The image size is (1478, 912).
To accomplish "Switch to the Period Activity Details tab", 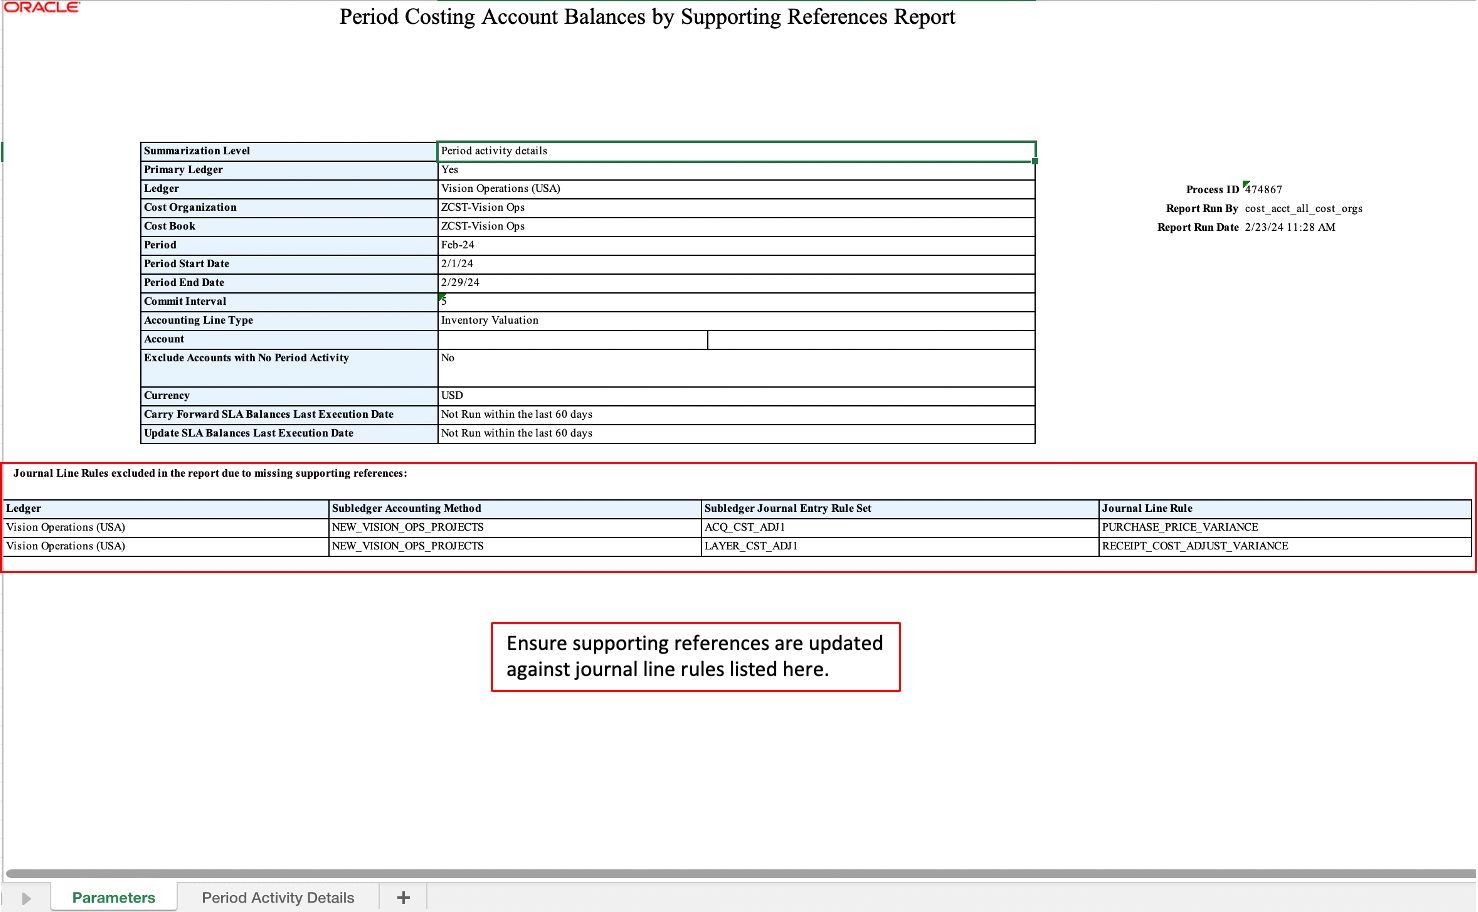I will pos(278,897).
